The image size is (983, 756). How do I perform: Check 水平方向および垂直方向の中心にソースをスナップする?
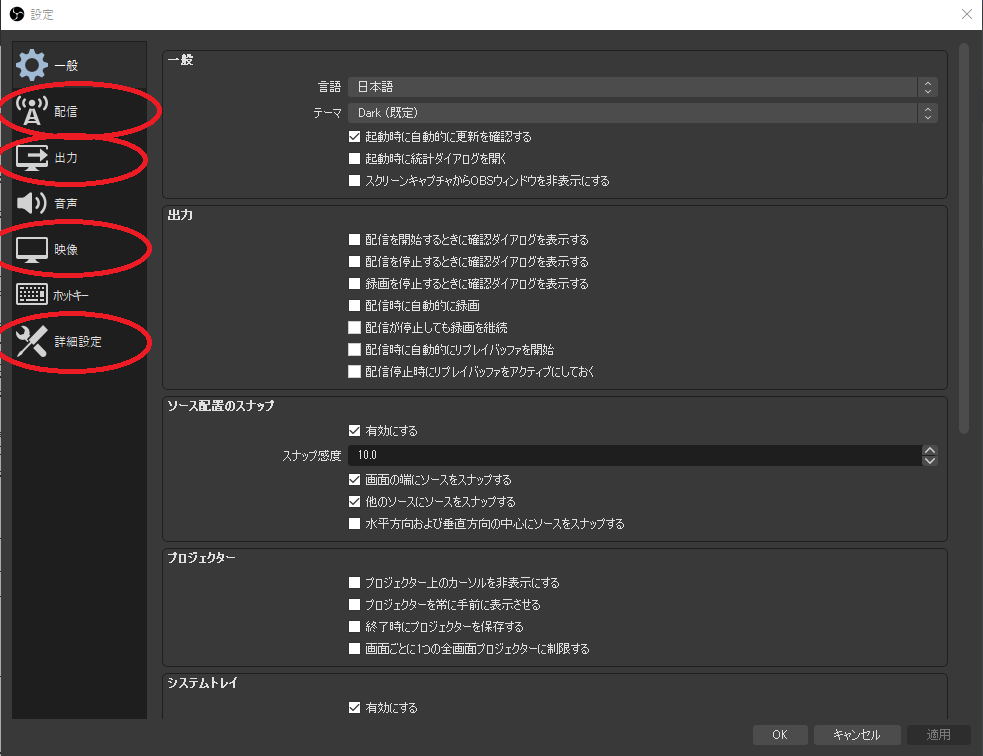[x=354, y=523]
